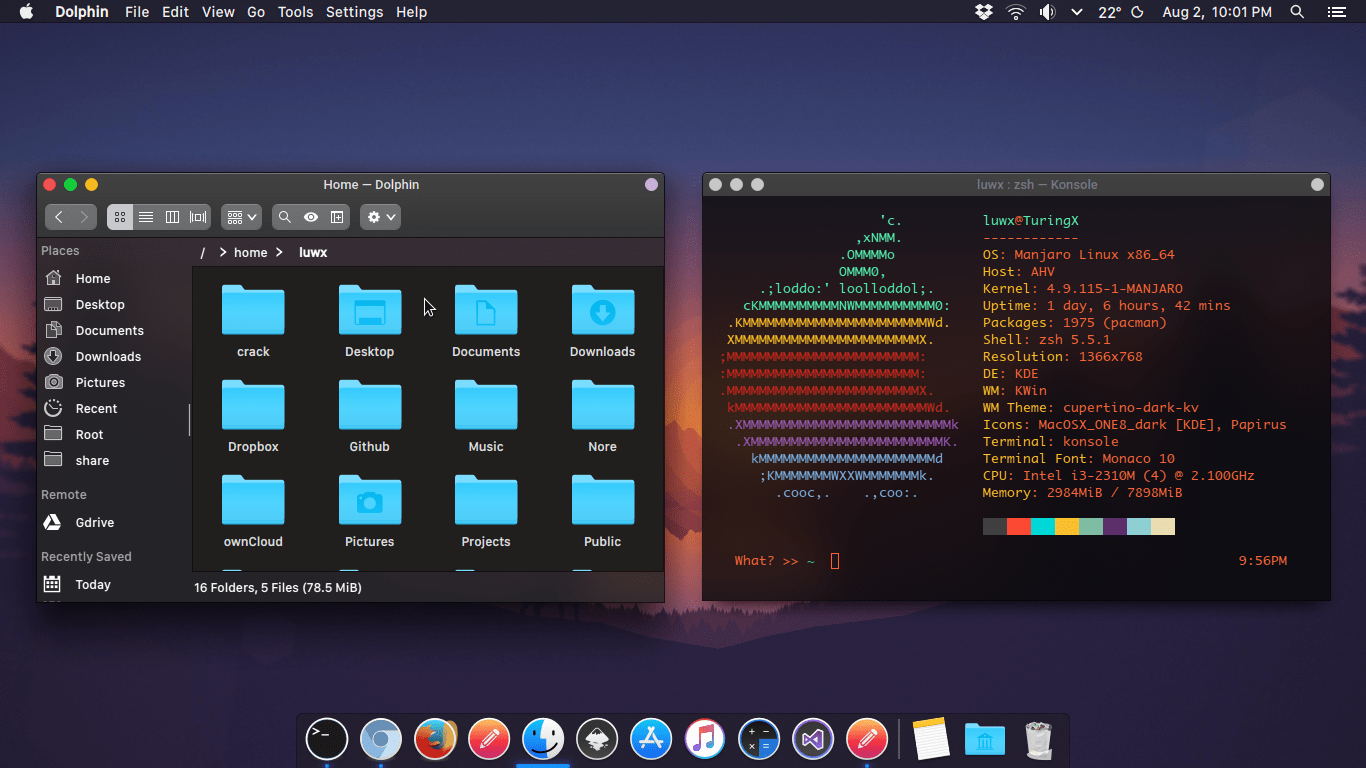1366x768 pixels.
Task: Launch the App Store from the dock
Action: tap(651, 738)
